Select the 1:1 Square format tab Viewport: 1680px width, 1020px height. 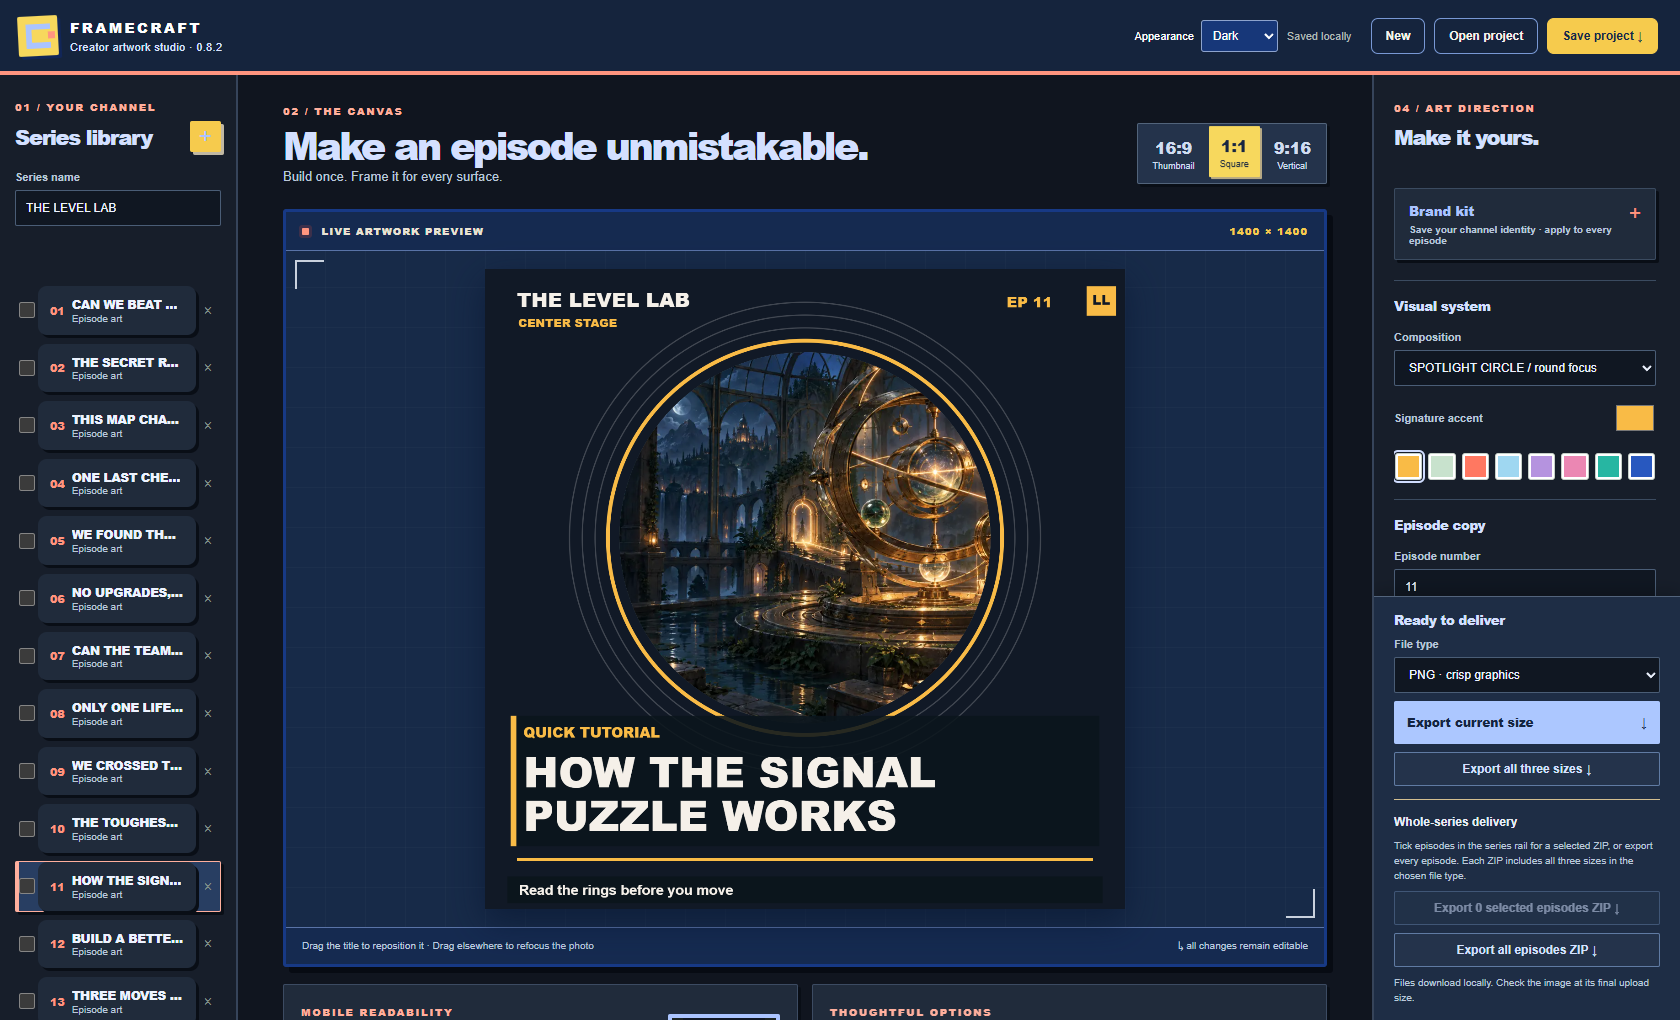click(x=1234, y=153)
